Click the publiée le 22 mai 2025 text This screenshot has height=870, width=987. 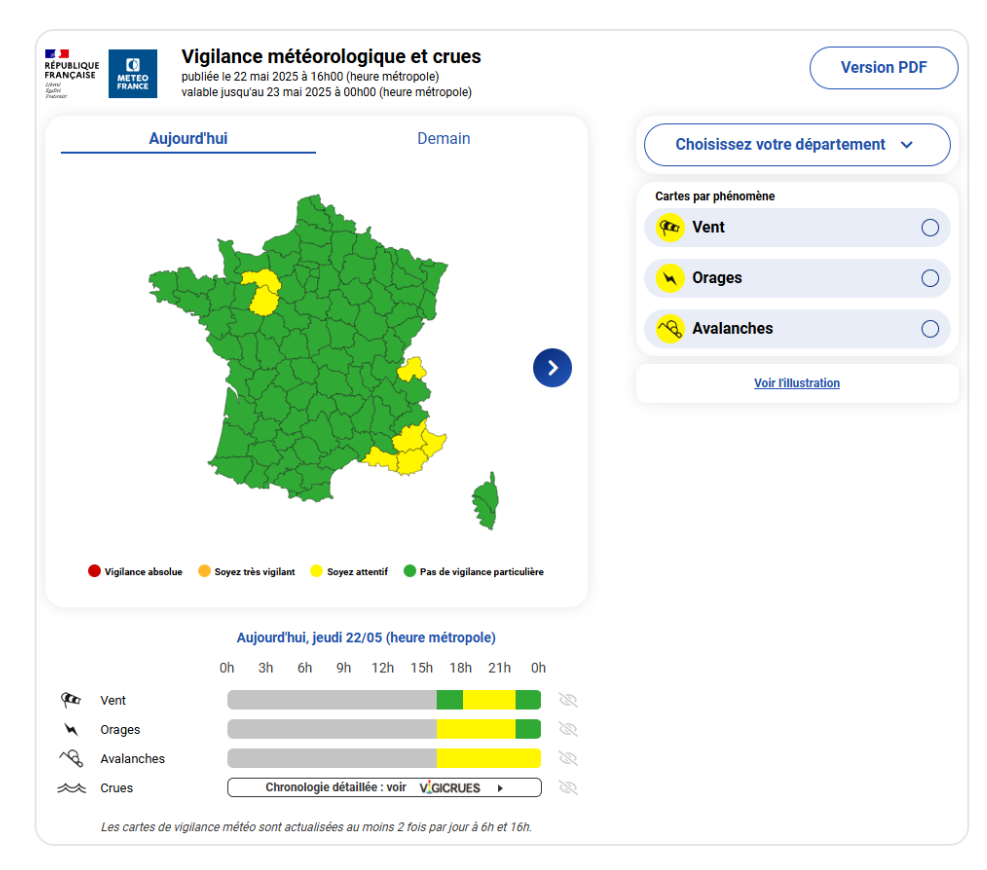click(310, 77)
